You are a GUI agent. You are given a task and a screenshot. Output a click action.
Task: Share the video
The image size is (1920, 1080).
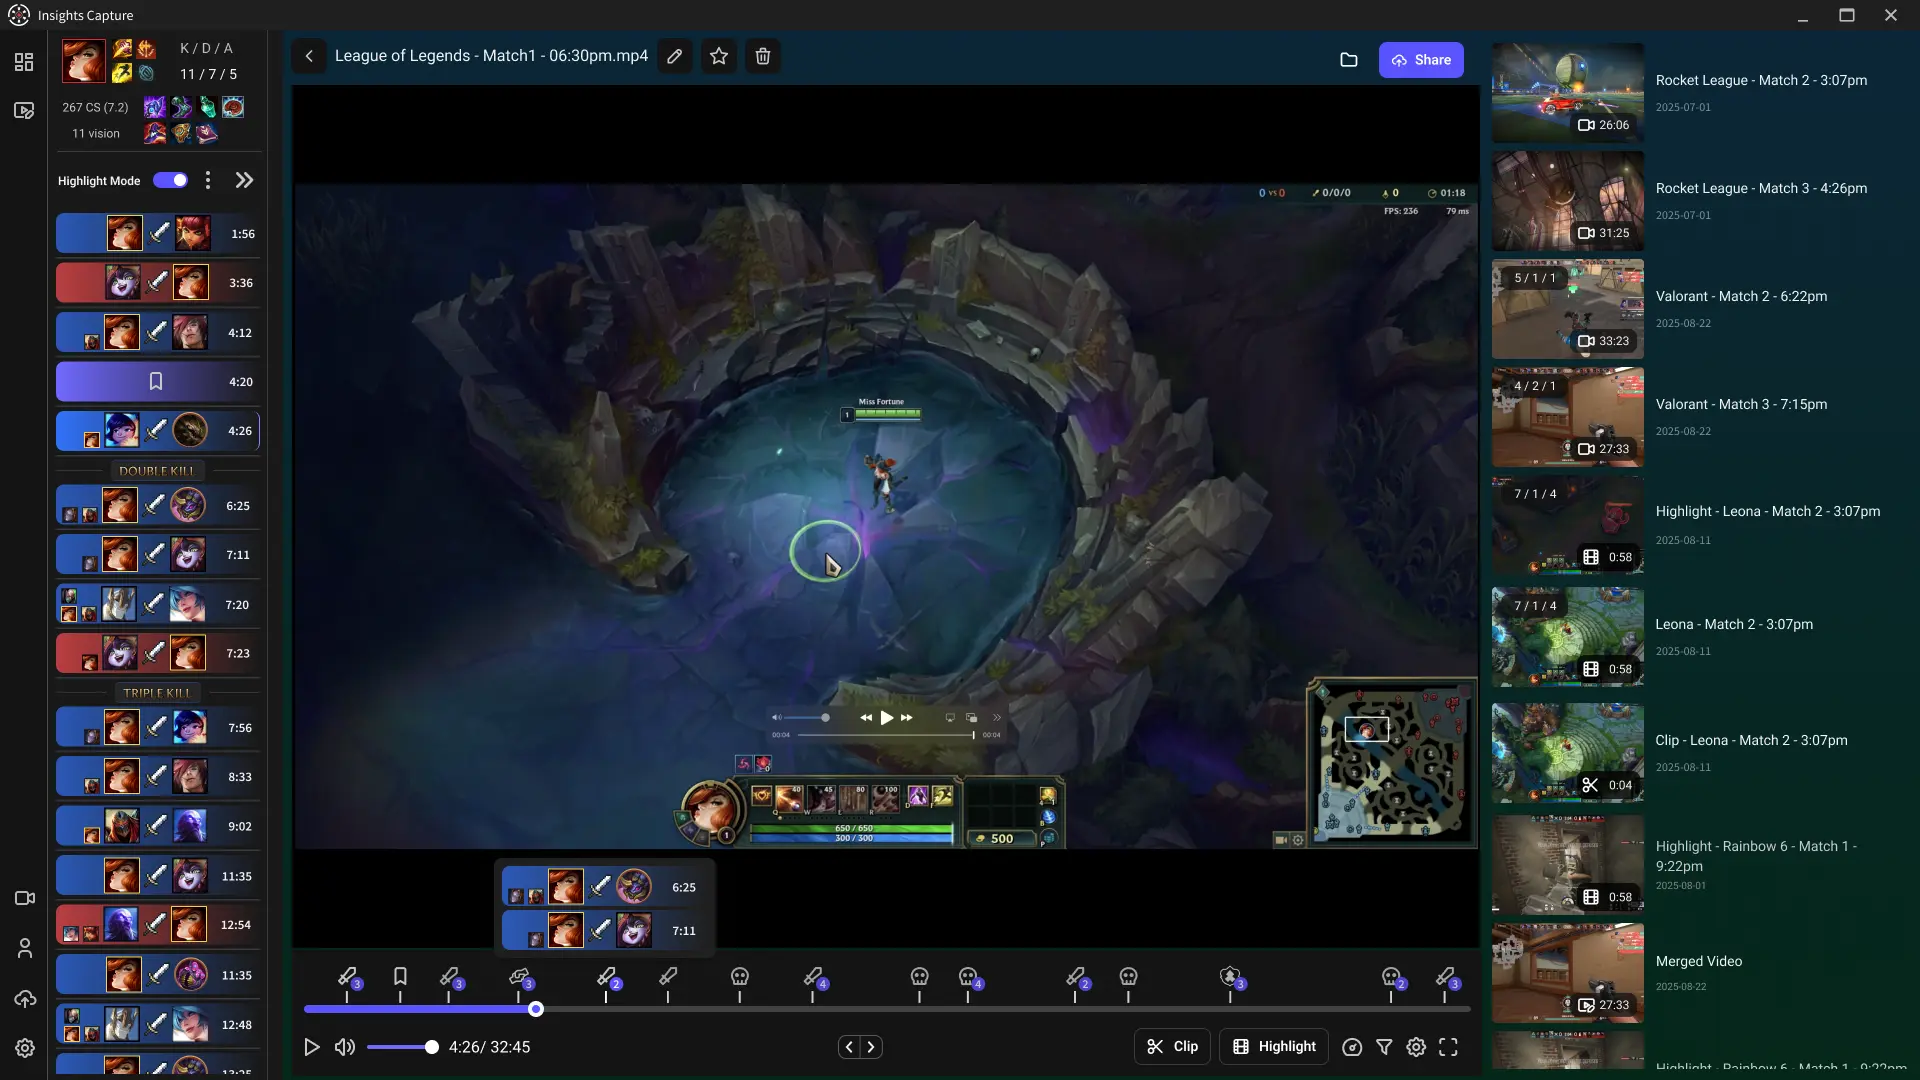coord(1421,60)
